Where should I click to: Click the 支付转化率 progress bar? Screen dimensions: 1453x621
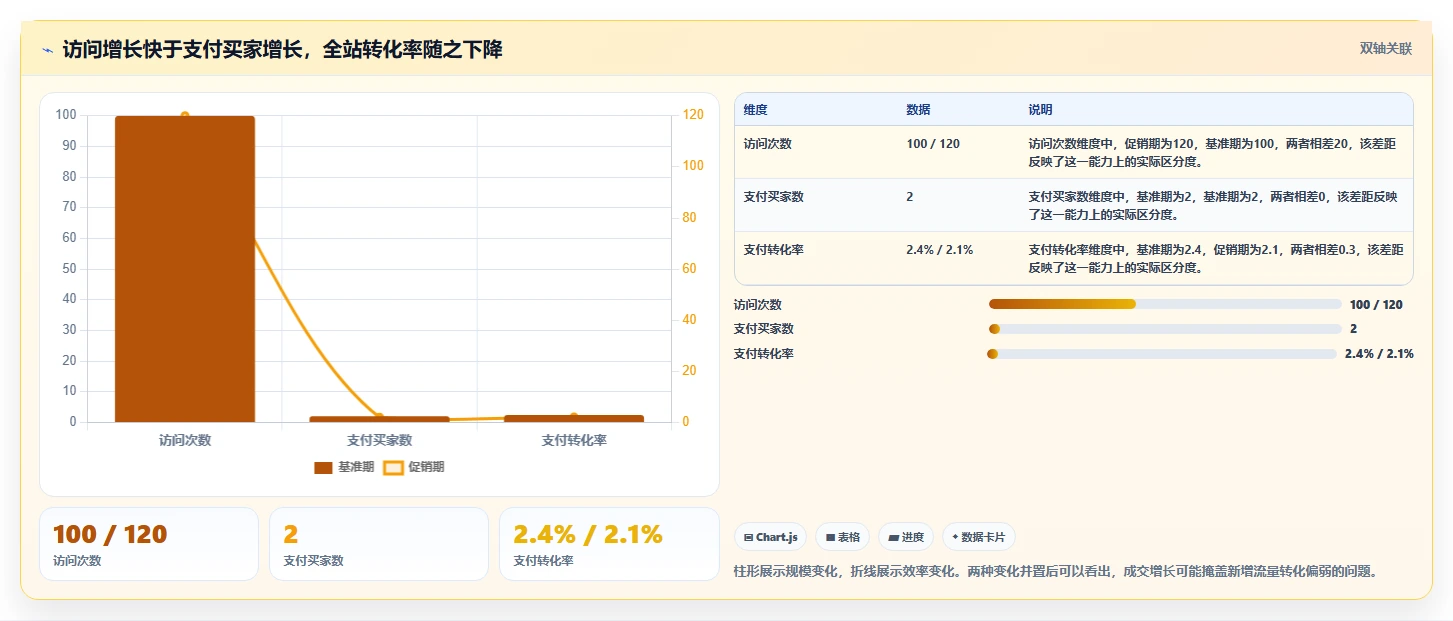(x=1162, y=354)
